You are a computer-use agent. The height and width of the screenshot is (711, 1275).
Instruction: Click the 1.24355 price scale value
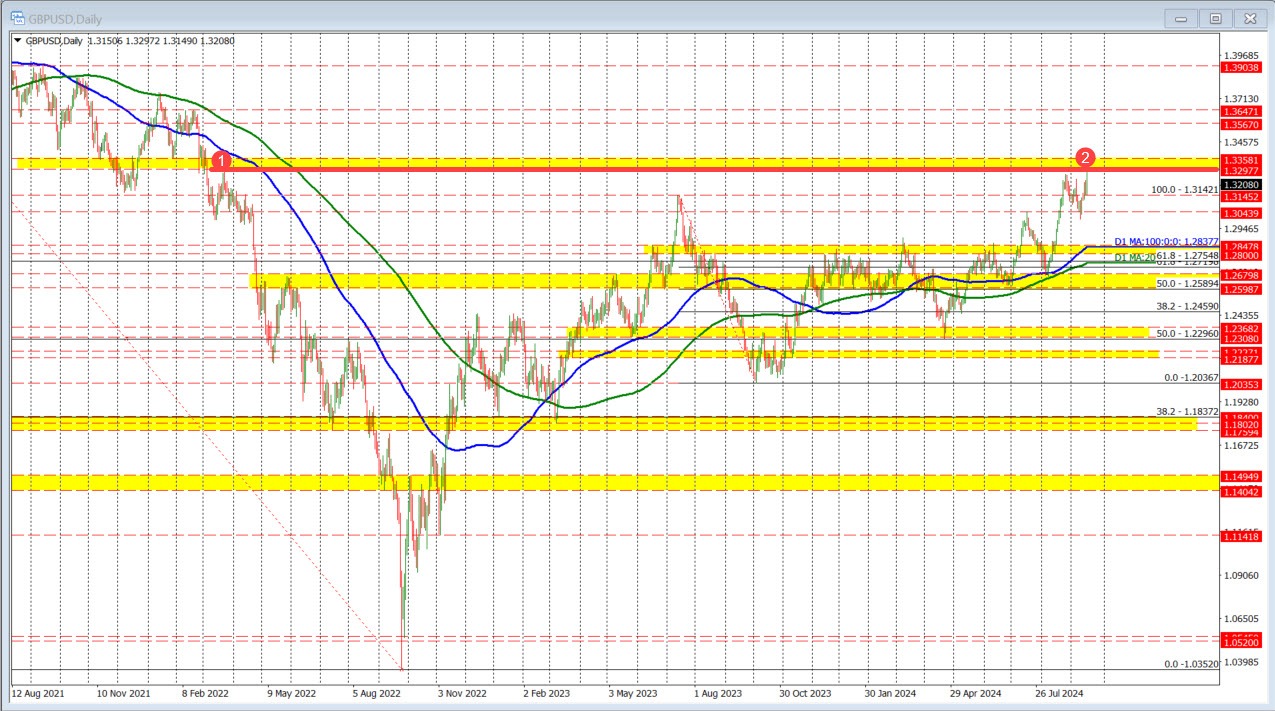(1240, 316)
